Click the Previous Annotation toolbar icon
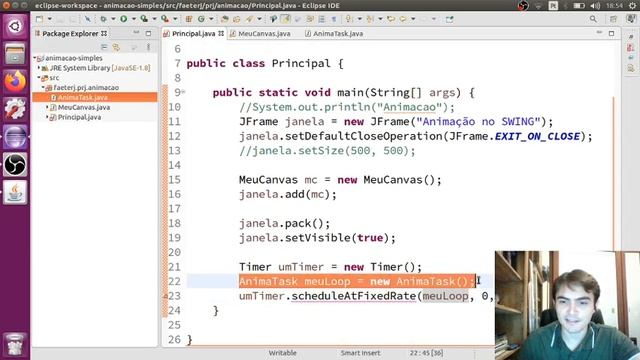 tap(370, 19)
